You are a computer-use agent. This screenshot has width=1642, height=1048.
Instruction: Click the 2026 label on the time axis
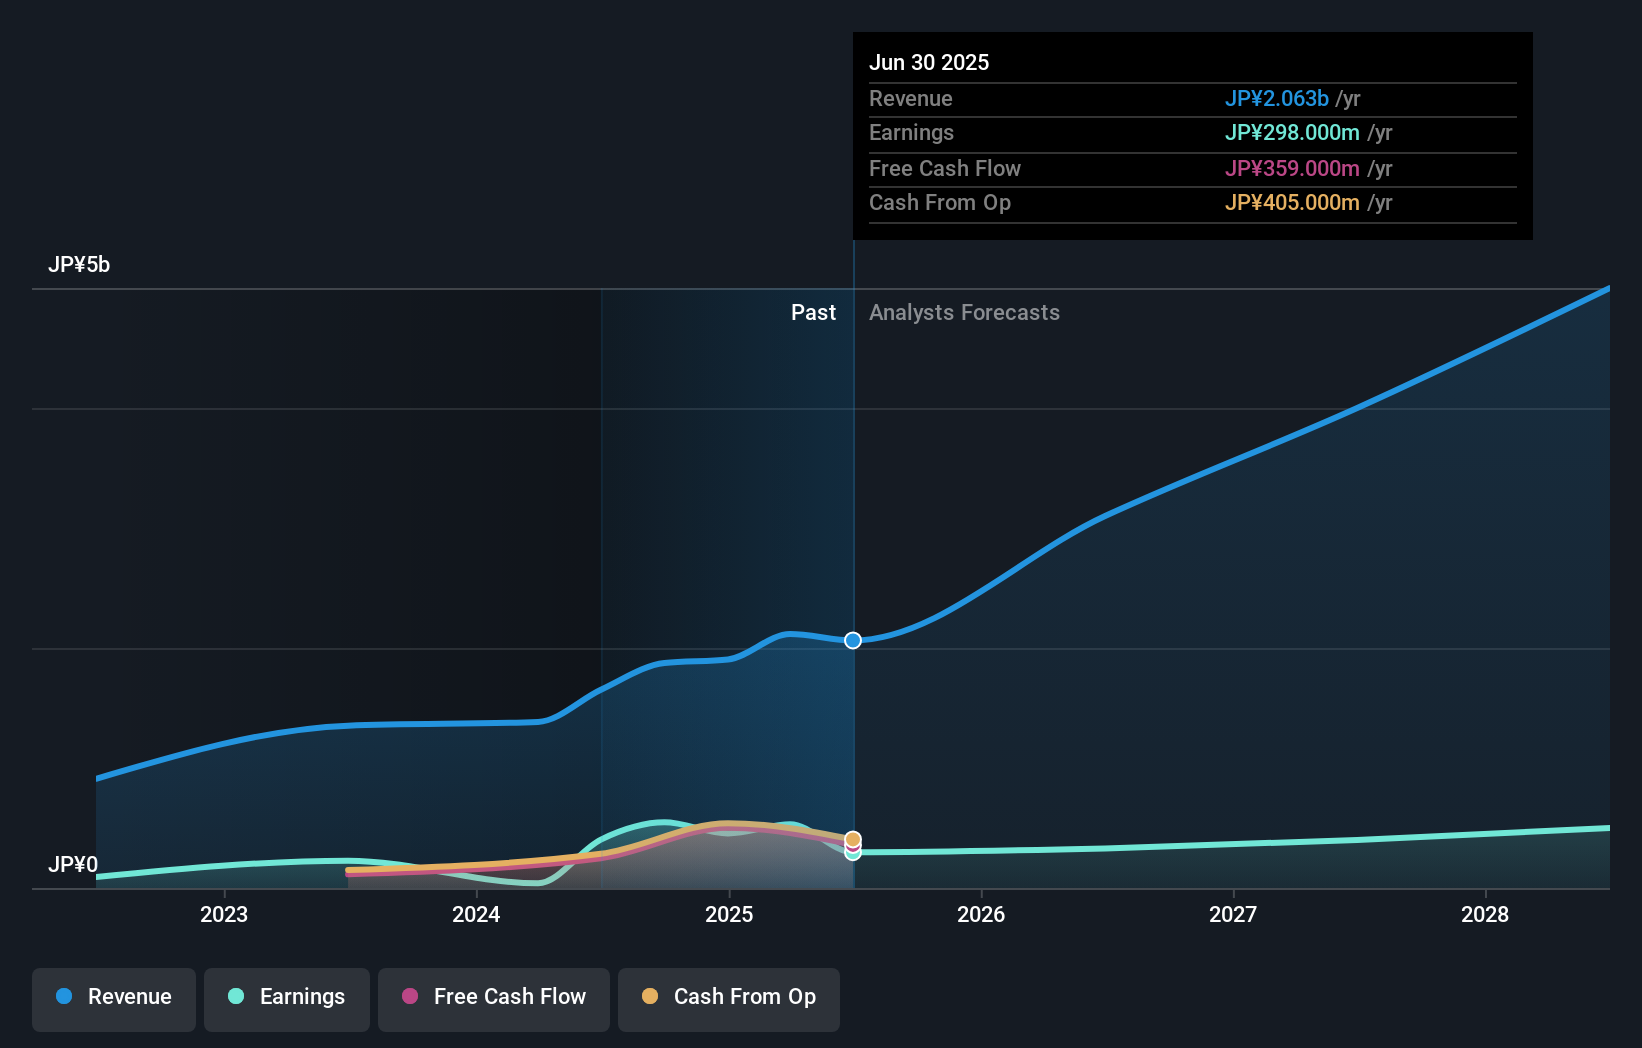(x=983, y=914)
